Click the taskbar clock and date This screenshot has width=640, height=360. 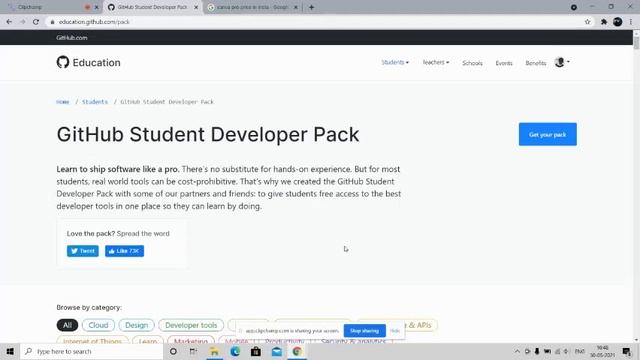click(x=602, y=351)
